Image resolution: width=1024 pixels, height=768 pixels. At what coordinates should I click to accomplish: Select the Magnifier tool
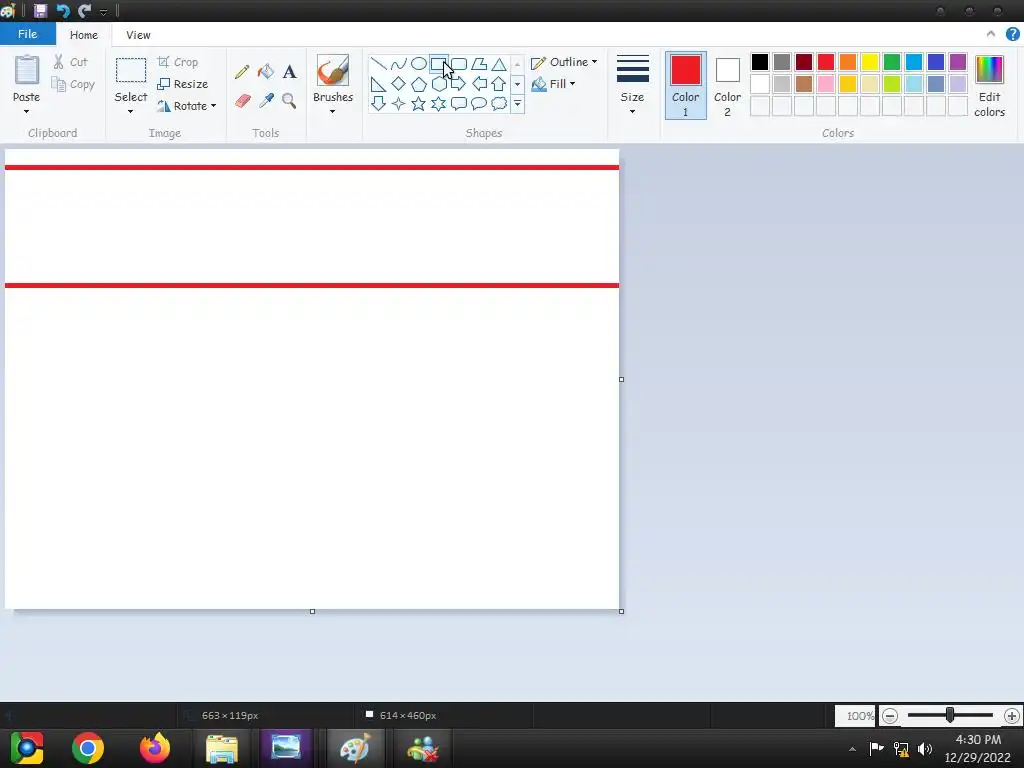tap(289, 101)
